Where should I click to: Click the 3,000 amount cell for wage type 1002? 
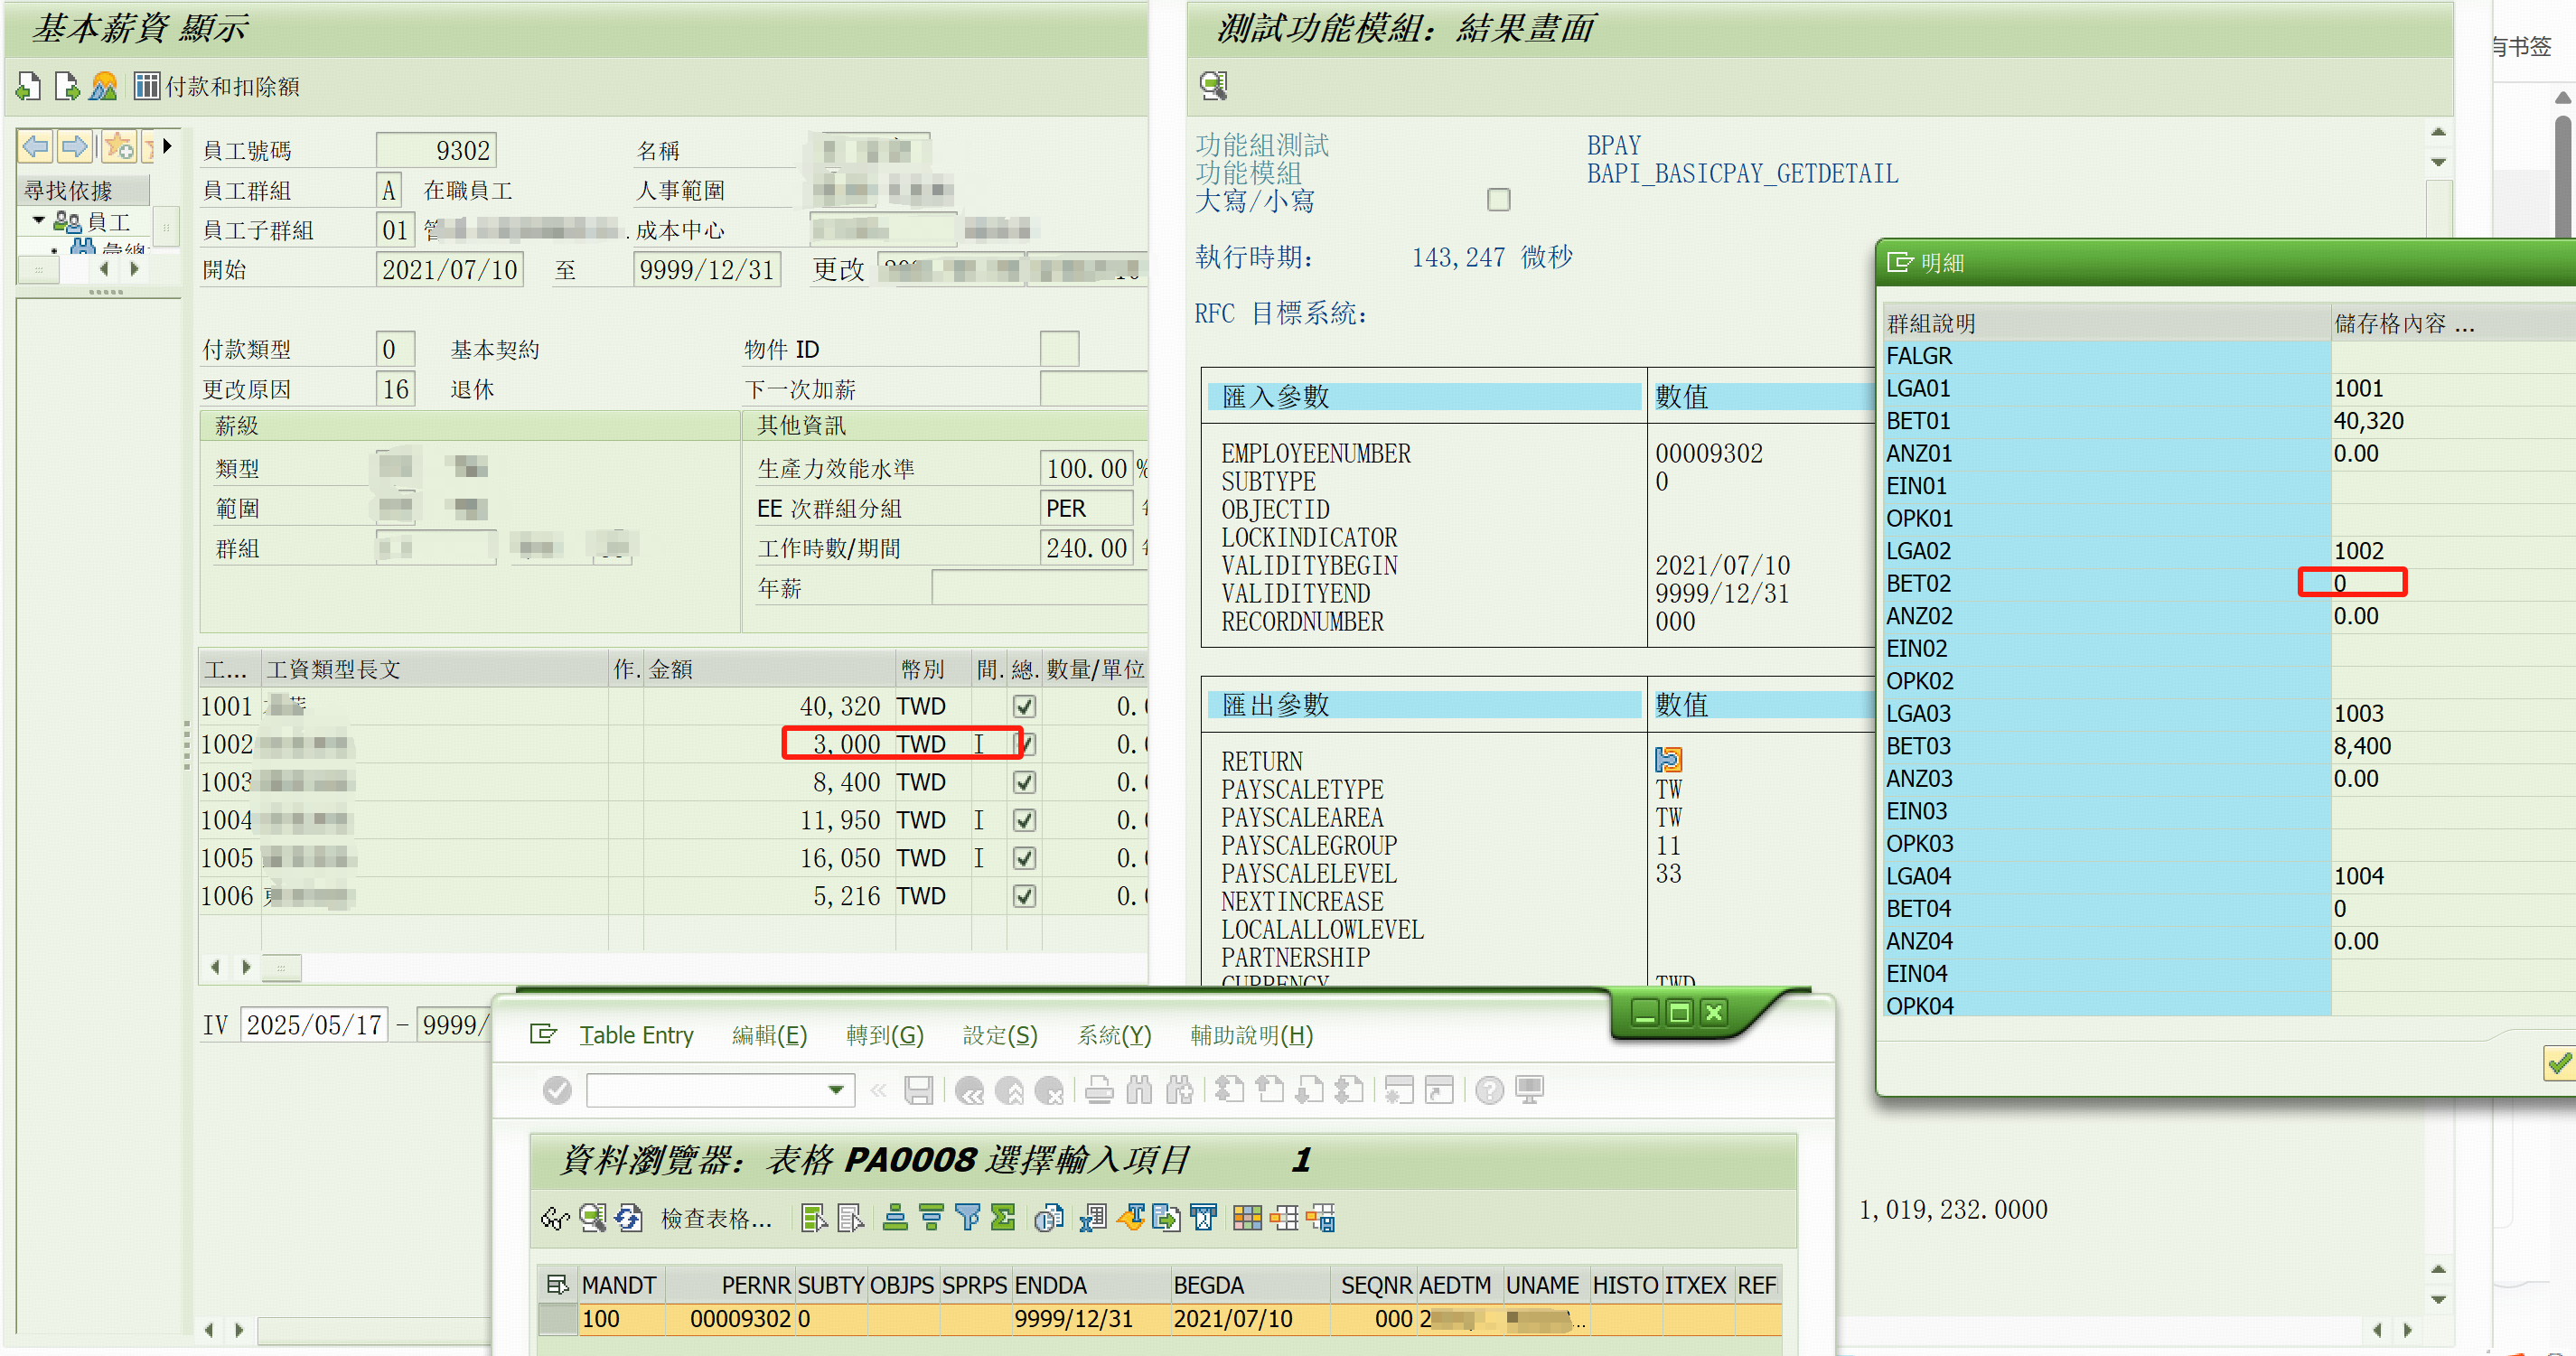point(846,745)
